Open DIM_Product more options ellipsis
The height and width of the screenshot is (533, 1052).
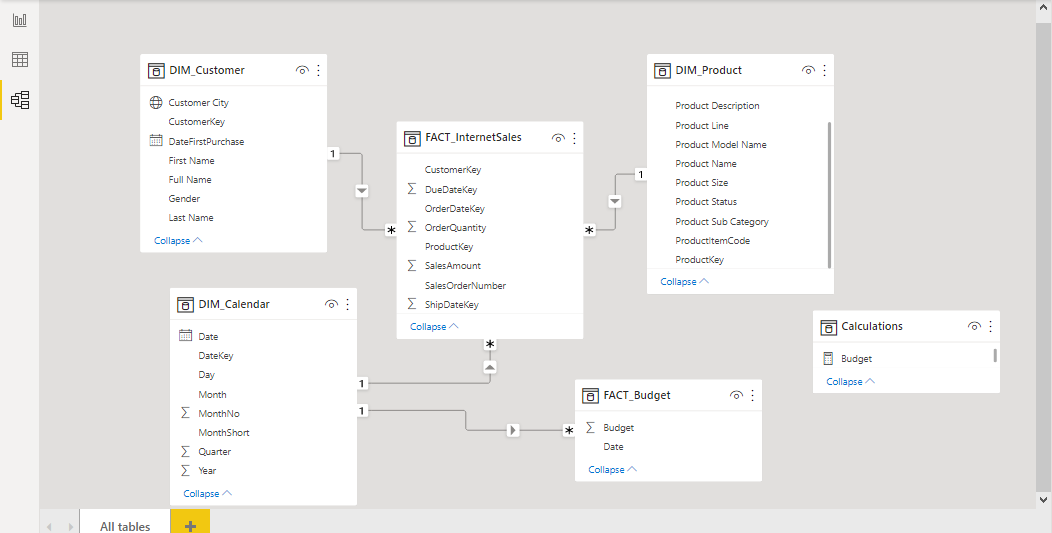coord(825,70)
